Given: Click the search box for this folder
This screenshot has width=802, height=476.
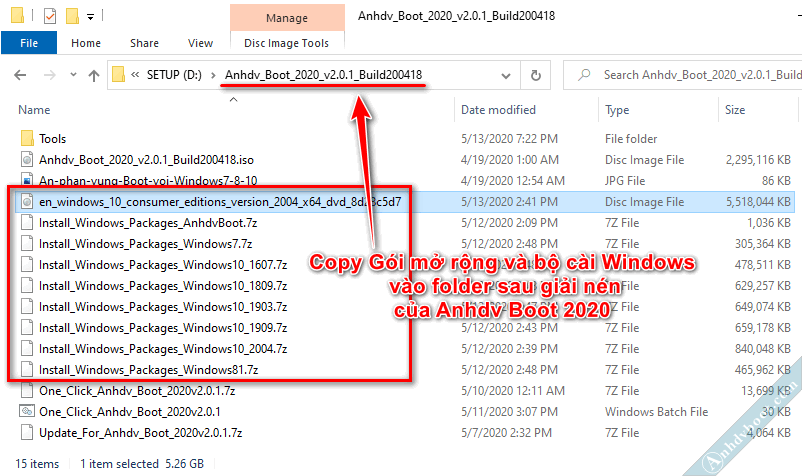Looking at the screenshot, I should coord(683,75).
